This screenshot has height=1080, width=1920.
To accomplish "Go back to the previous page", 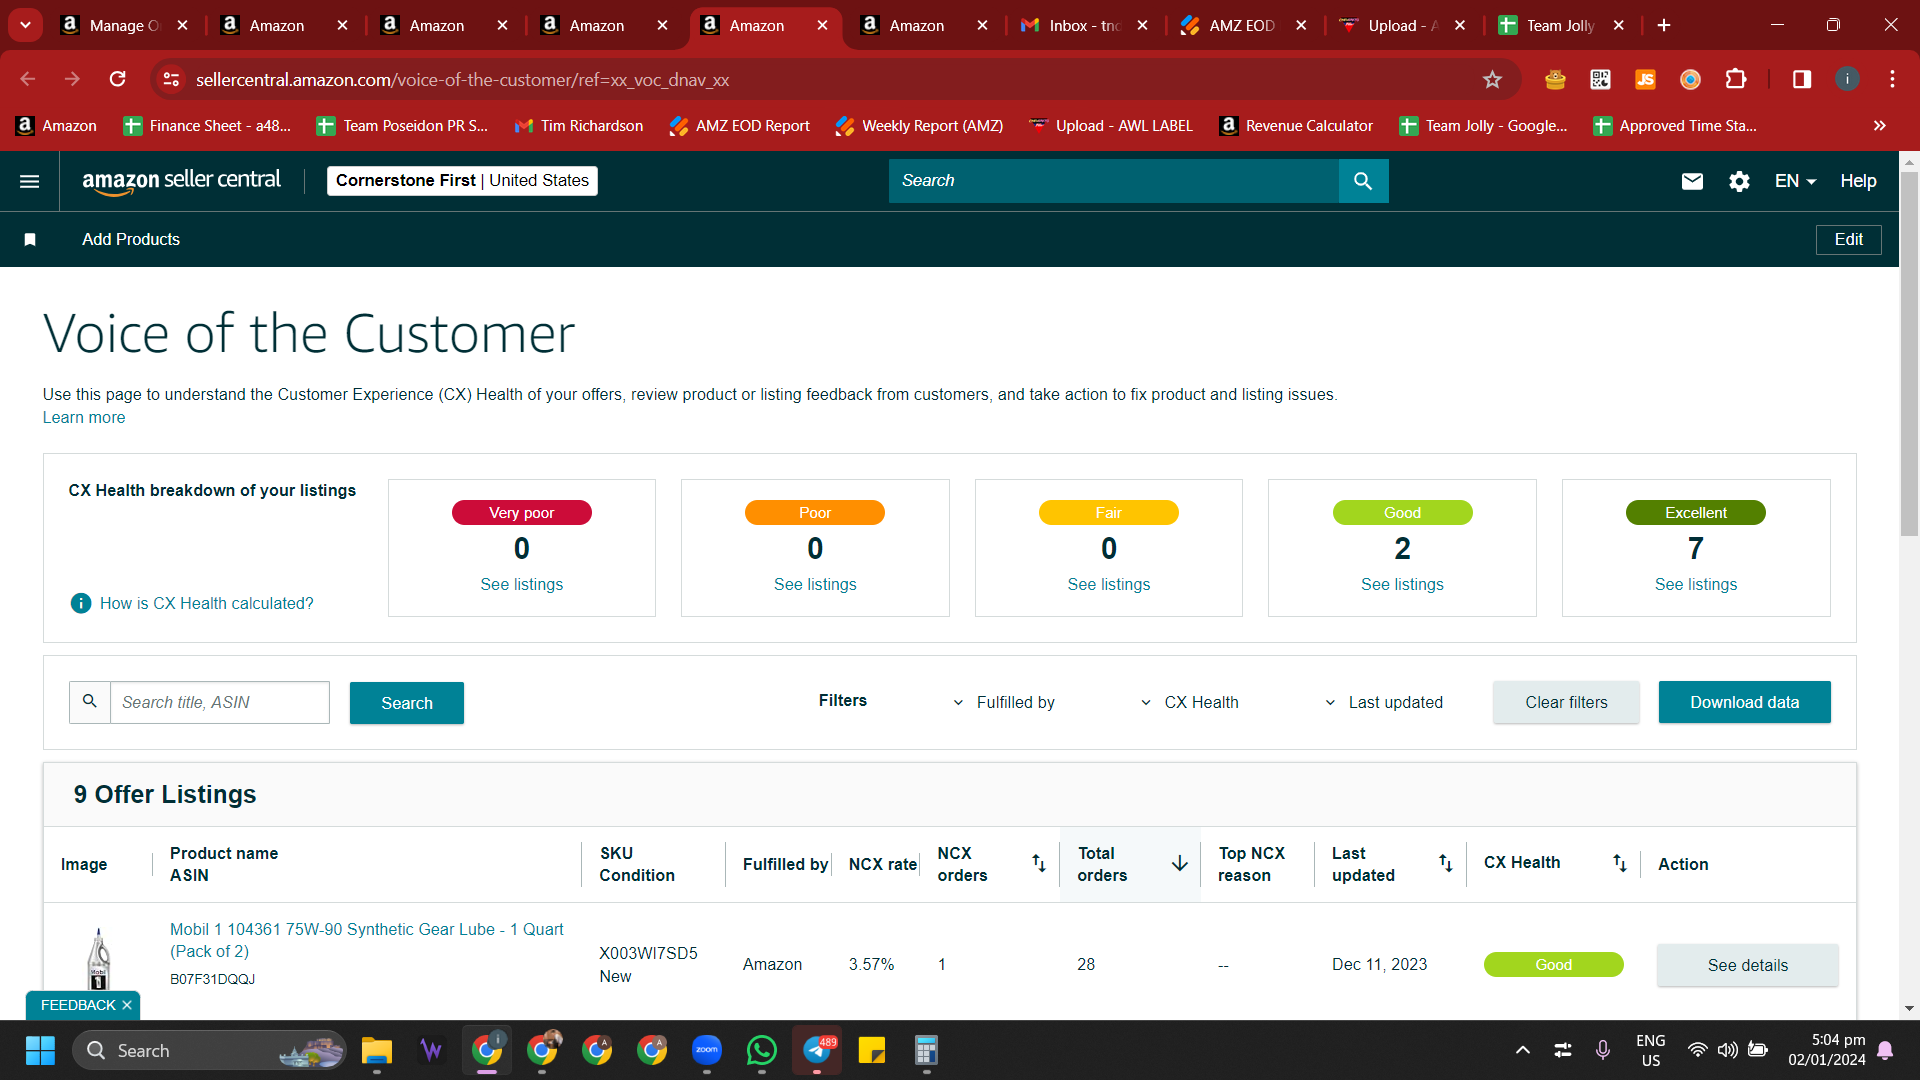I will coord(28,79).
